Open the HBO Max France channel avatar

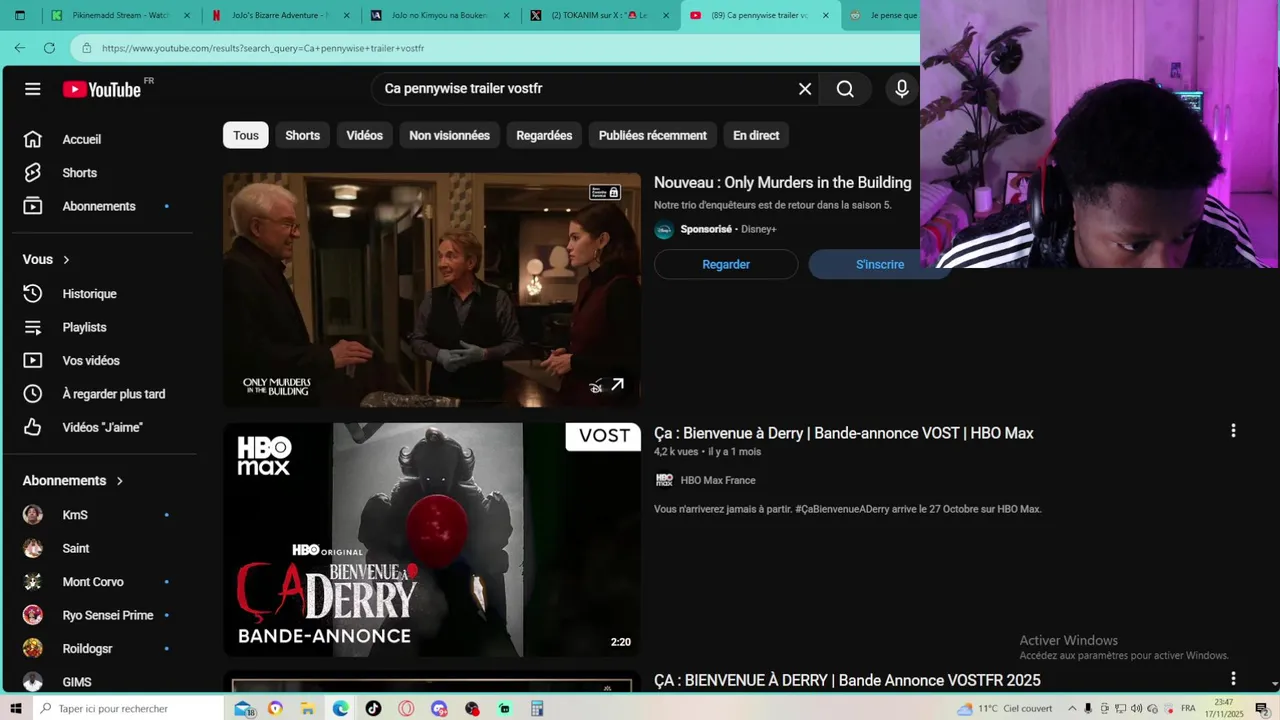coord(664,480)
